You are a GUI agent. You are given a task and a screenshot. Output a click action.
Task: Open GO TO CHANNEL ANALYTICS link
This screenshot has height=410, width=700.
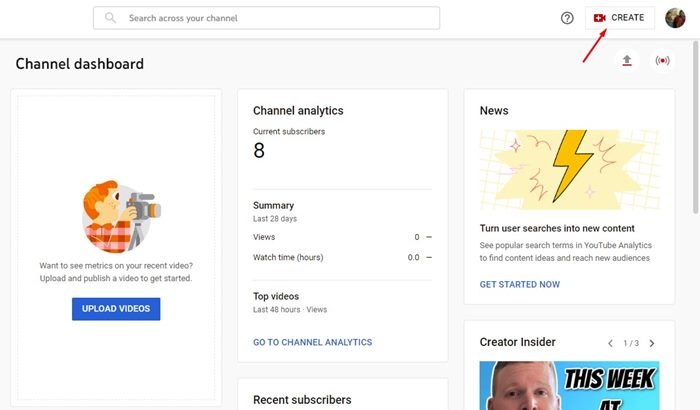click(312, 342)
